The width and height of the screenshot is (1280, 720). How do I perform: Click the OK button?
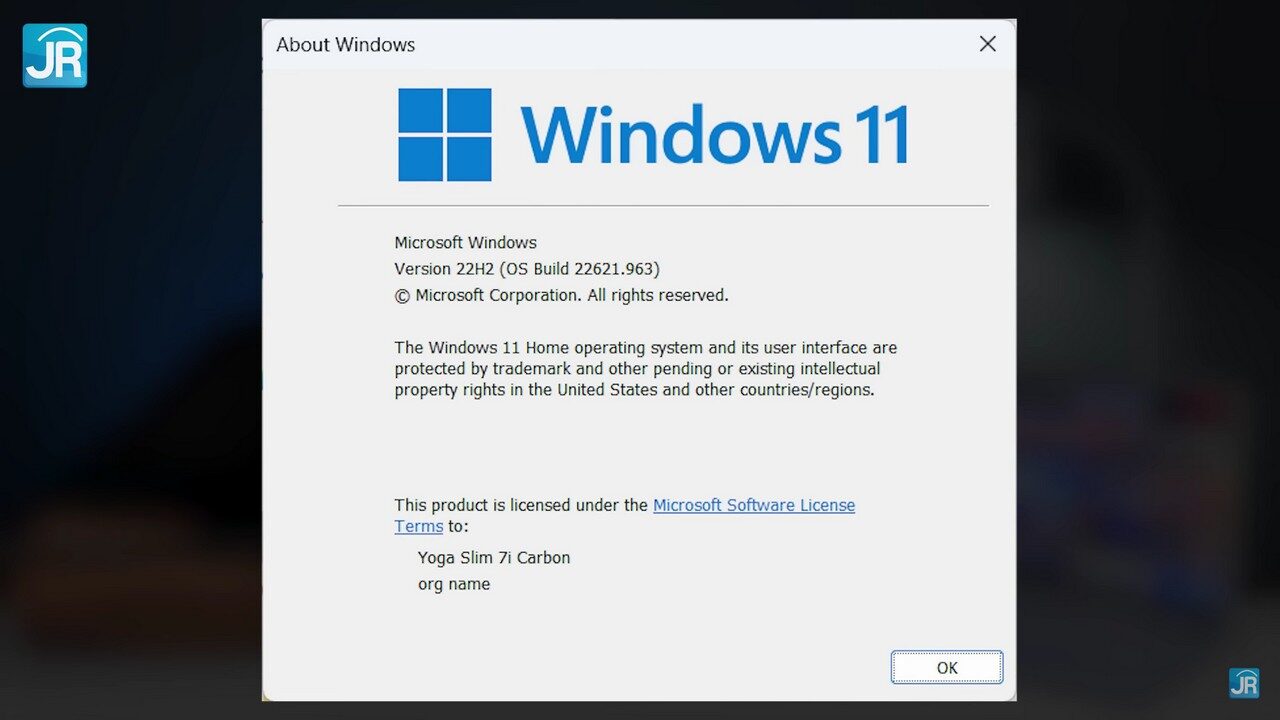click(x=946, y=668)
